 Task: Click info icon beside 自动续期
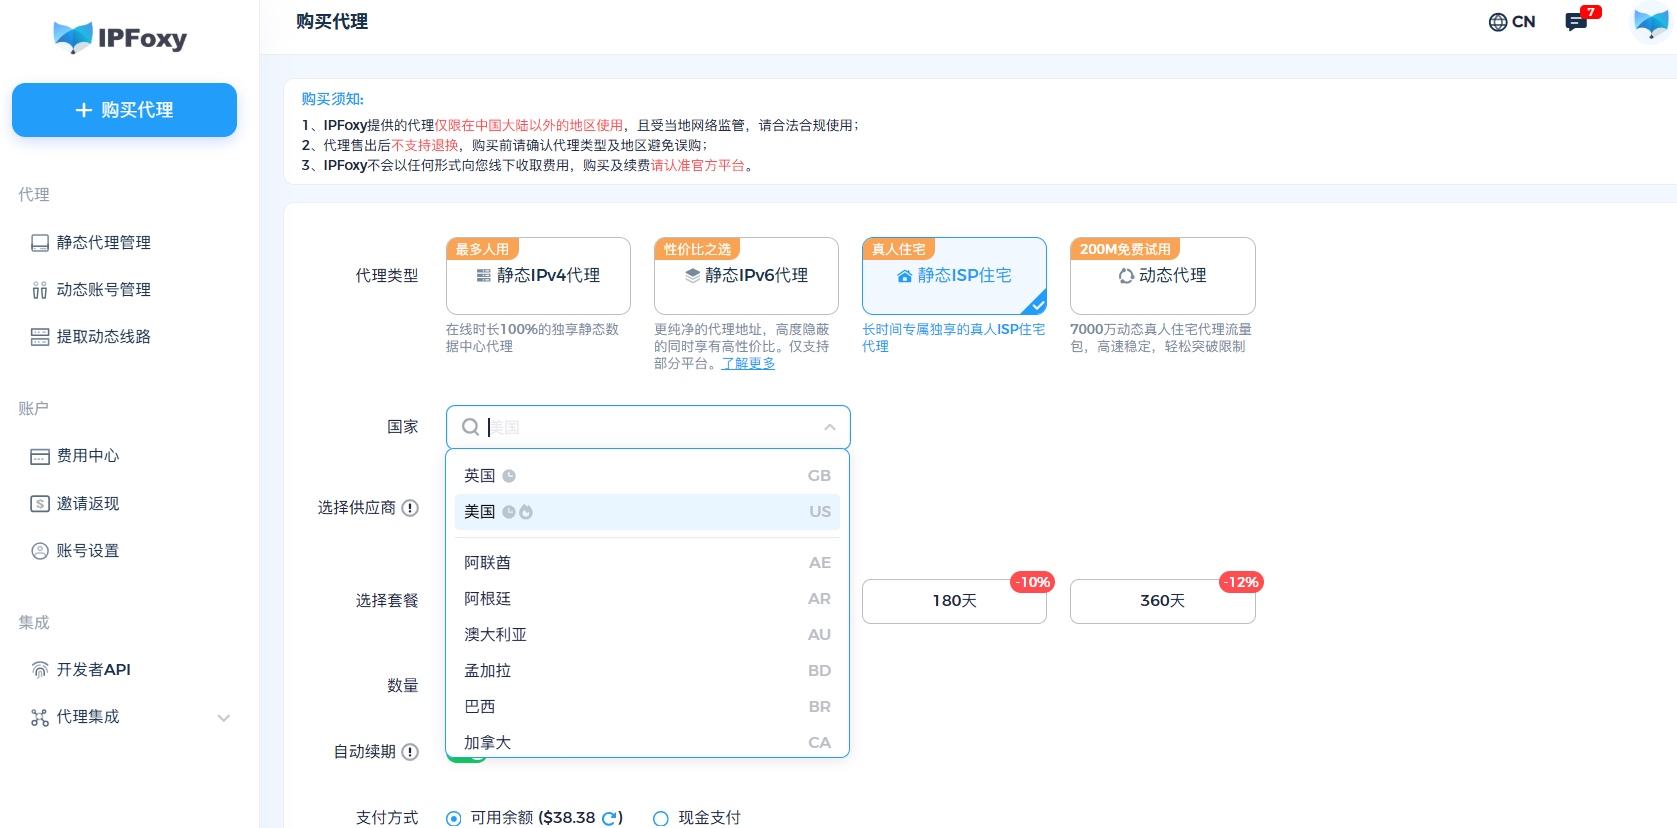[x=410, y=752]
